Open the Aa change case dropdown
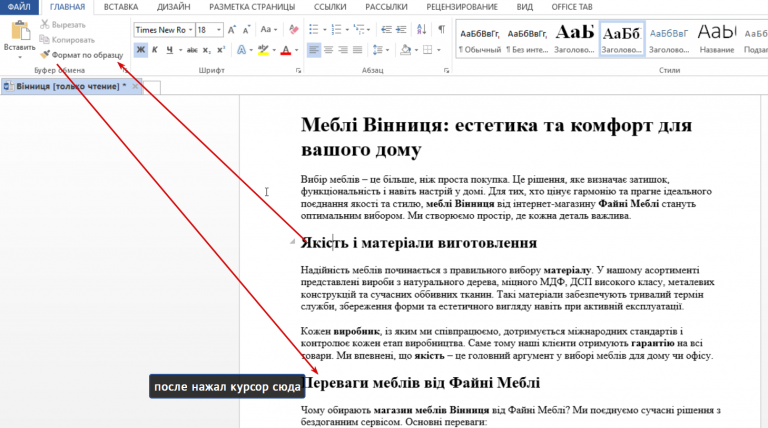Screen dimensions: 768x428 tap(268, 30)
